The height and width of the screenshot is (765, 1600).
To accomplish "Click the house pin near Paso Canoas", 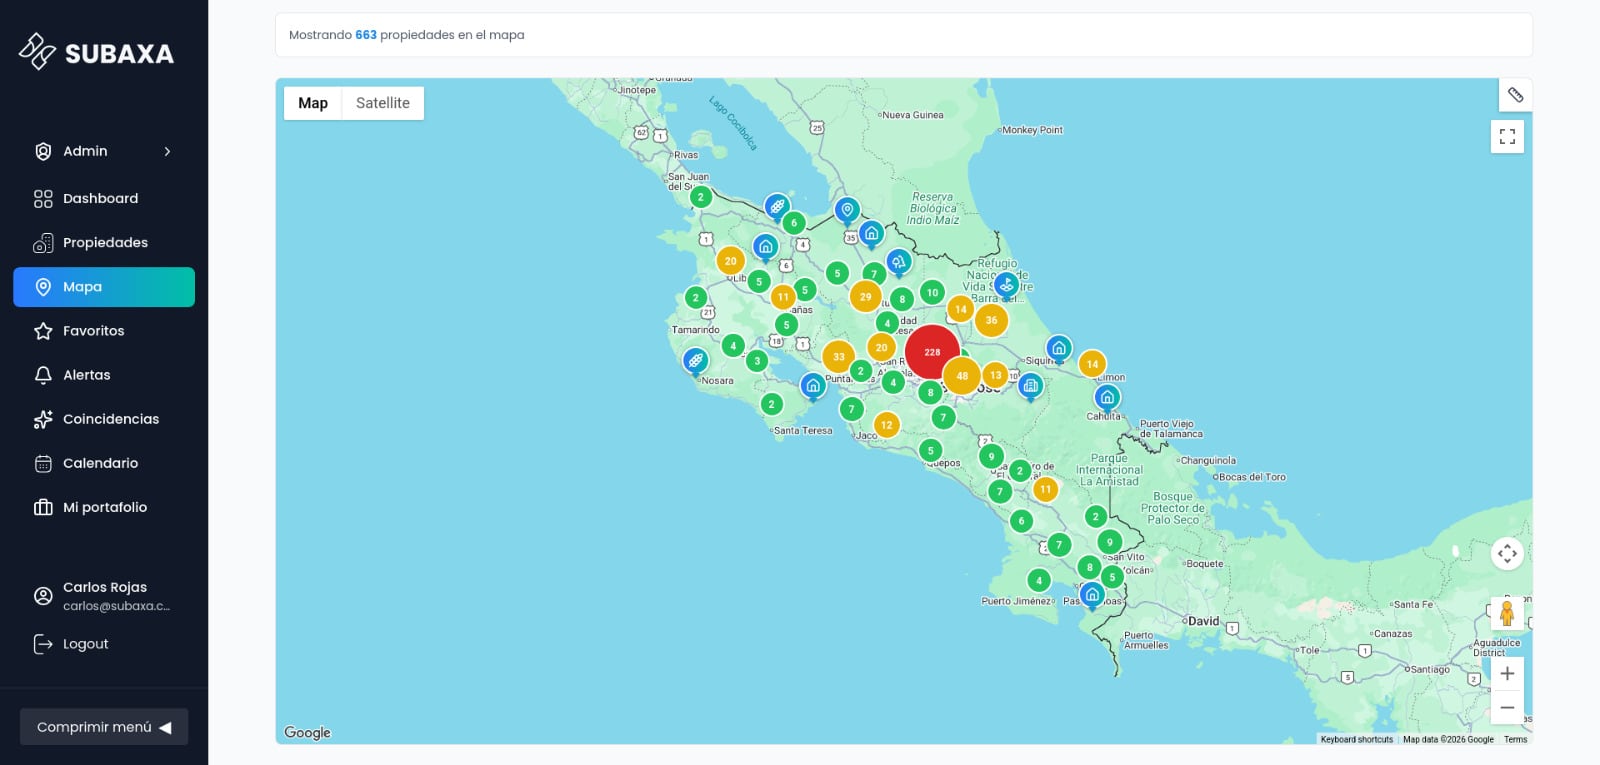I will 1092,596.
